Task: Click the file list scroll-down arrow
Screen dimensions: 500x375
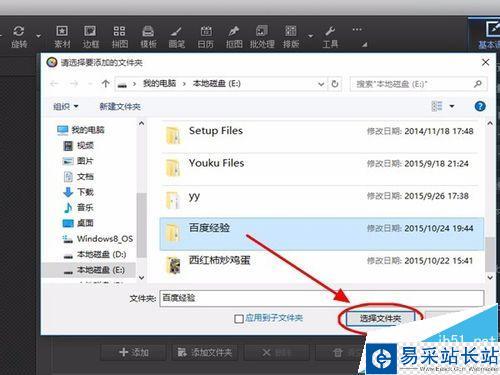Action: [490, 277]
